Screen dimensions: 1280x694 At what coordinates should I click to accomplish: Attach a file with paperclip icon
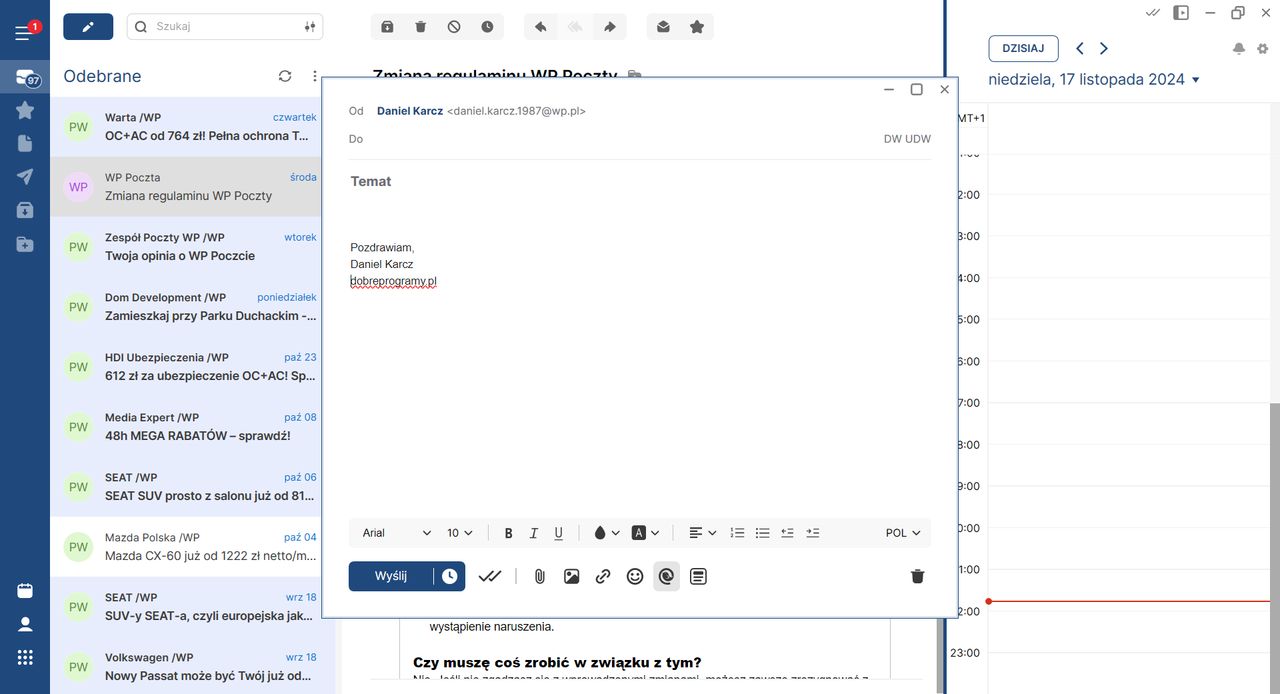pos(539,576)
